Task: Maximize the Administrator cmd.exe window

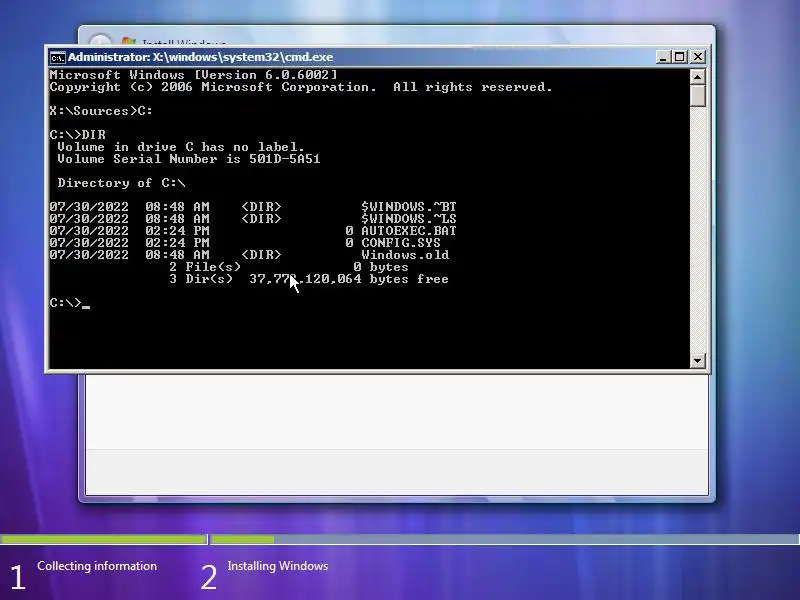Action: click(680, 57)
